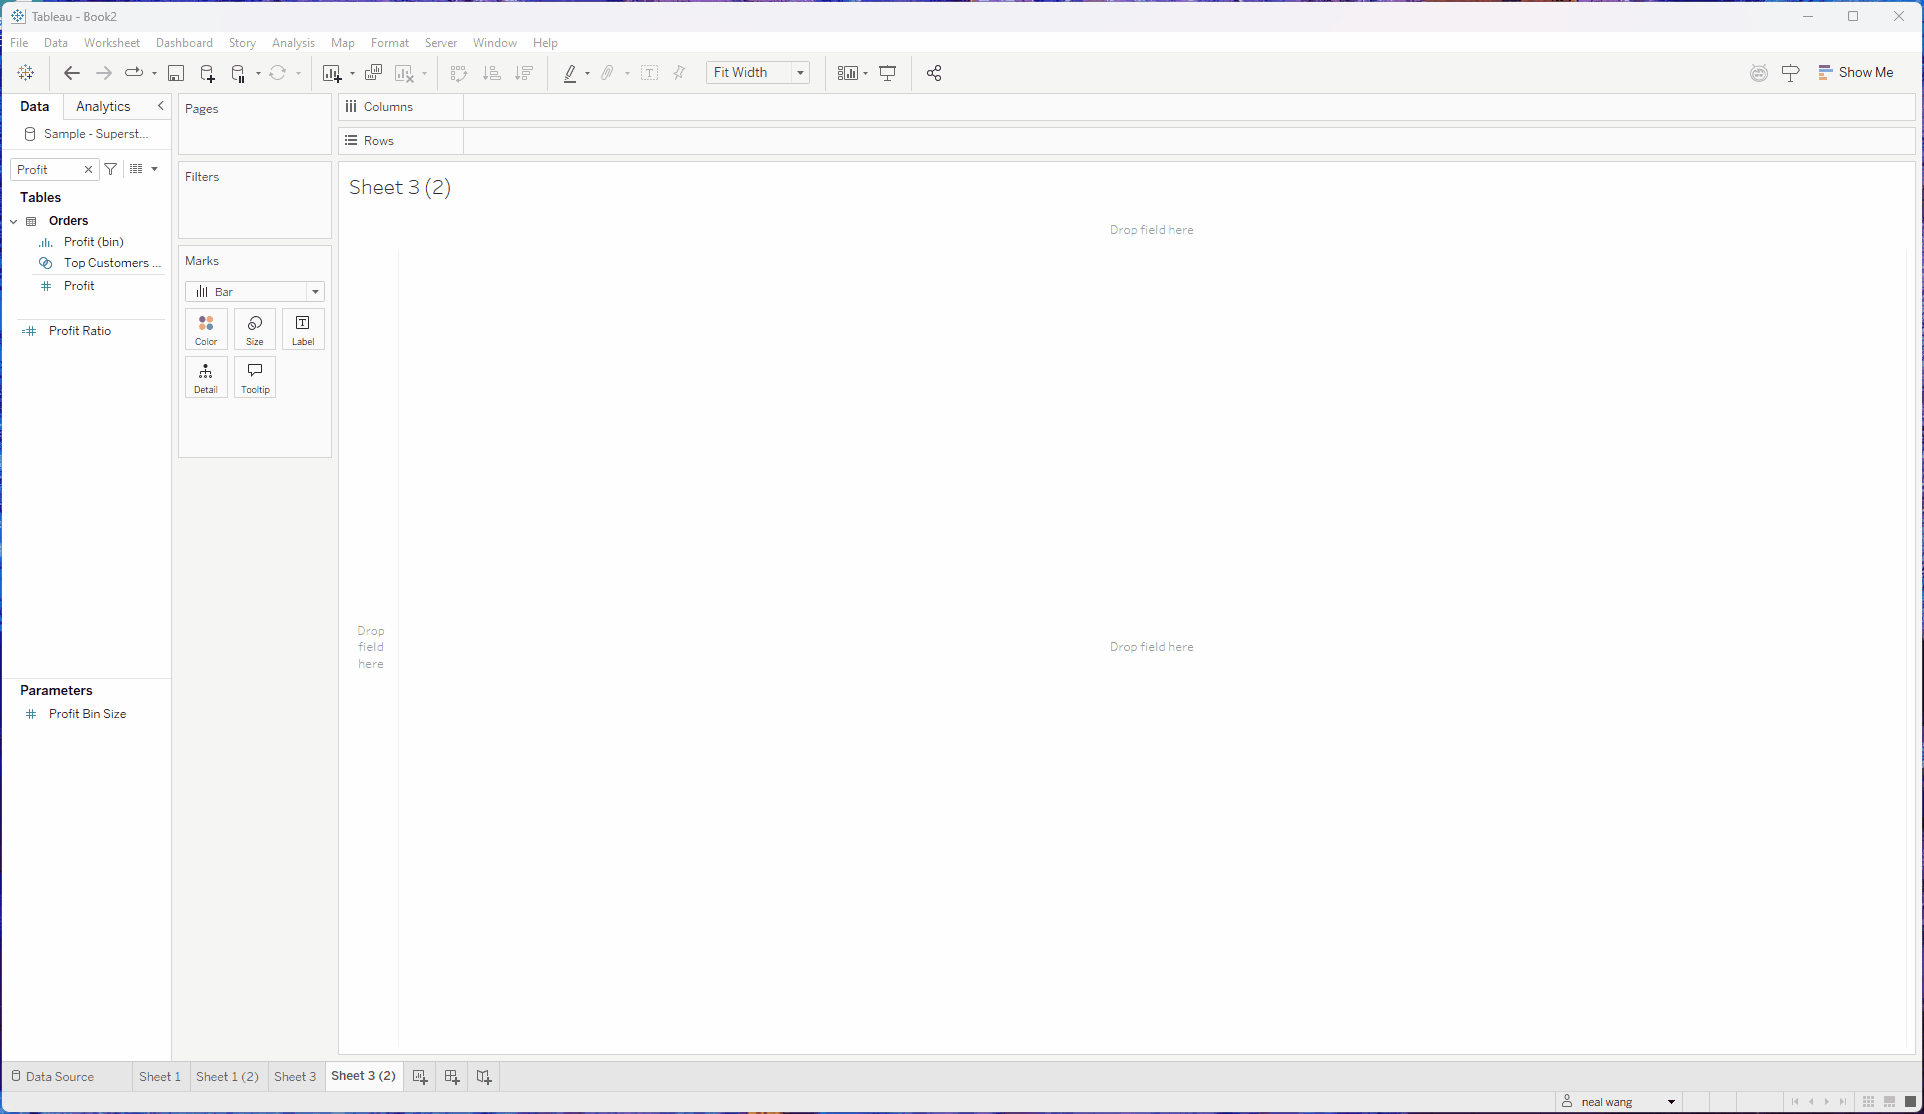Click the Undo back arrow icon
1924x1114 pixels.
click(x=71, y=73)
